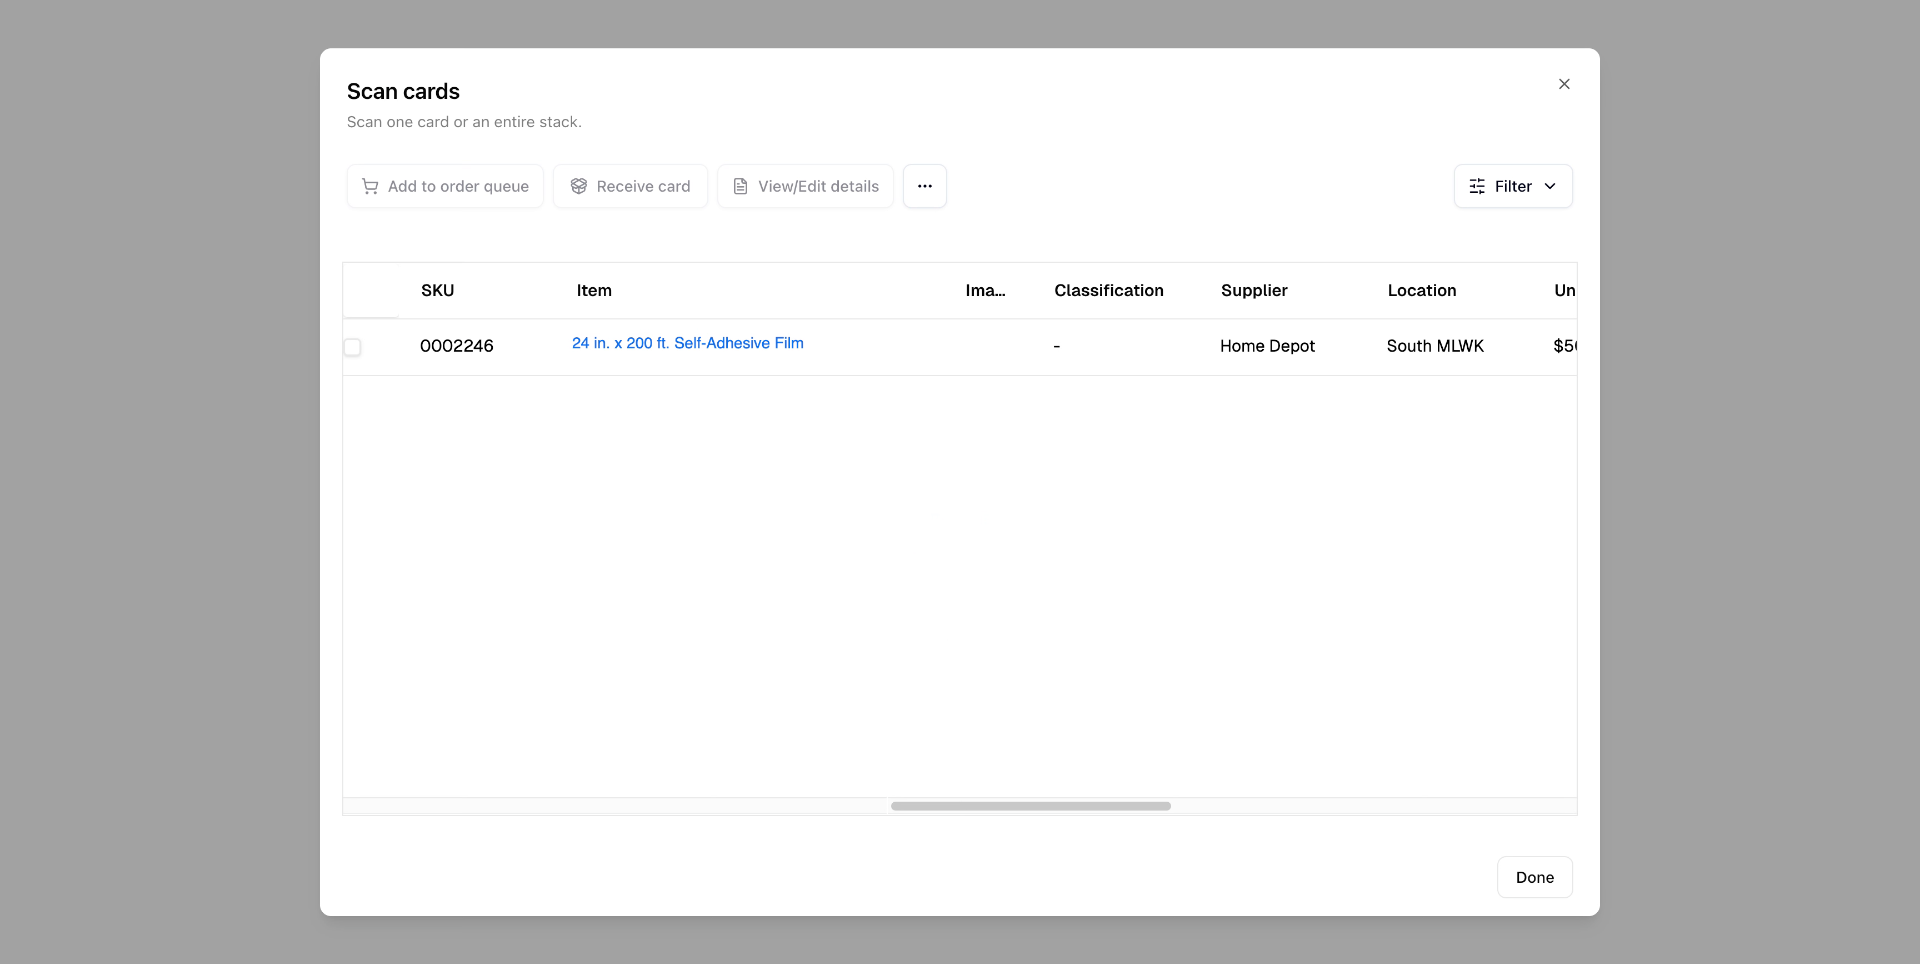Expand the Filter dropdown

click(x=1513, y=186)
